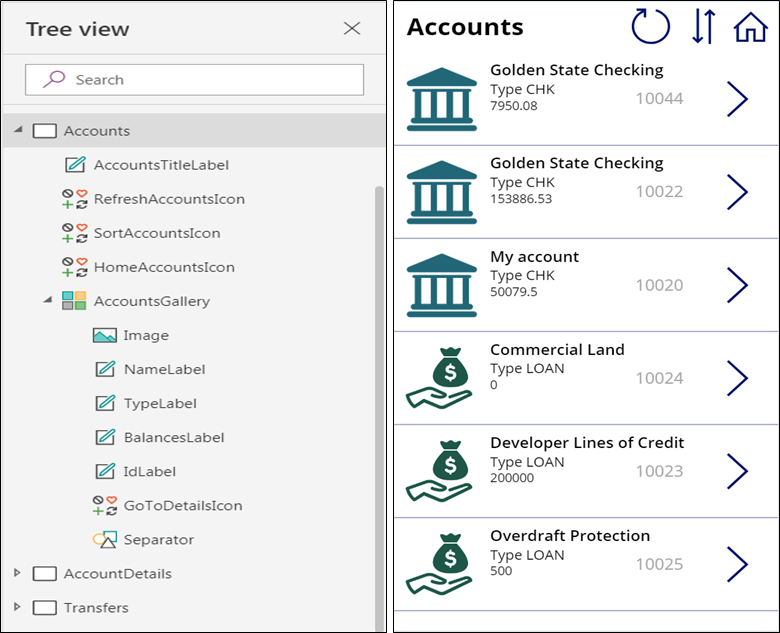Click the gallery icon beside AccountsGallery
This screenshot has height=633, width=780.
coord(74,301)
